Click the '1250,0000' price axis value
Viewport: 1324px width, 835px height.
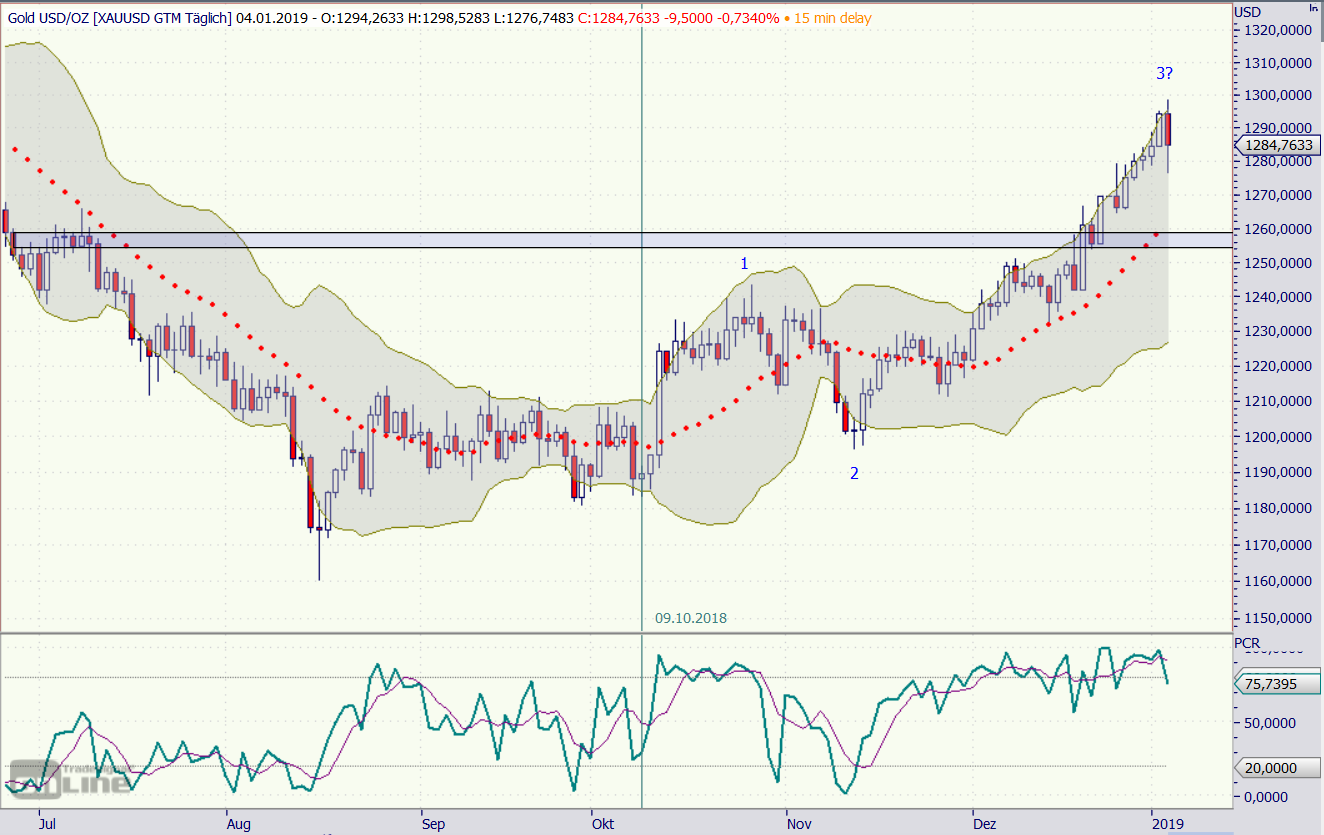click(1279, 264)
